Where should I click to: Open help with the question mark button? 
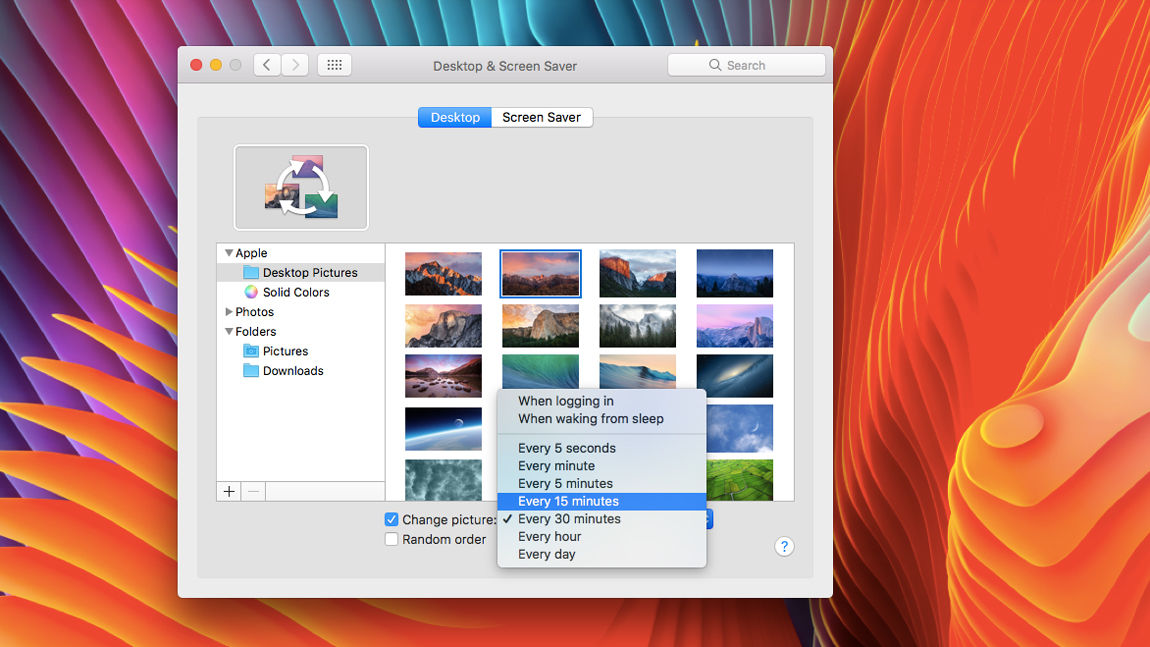[x=784, y=546]
